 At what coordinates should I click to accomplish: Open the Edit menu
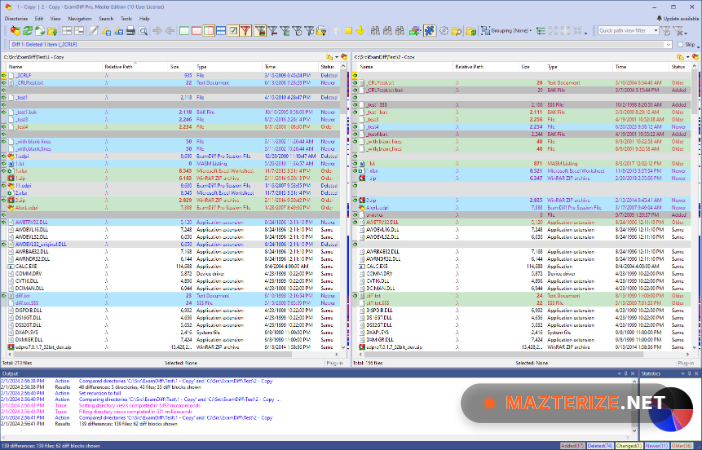coord(39,19)
